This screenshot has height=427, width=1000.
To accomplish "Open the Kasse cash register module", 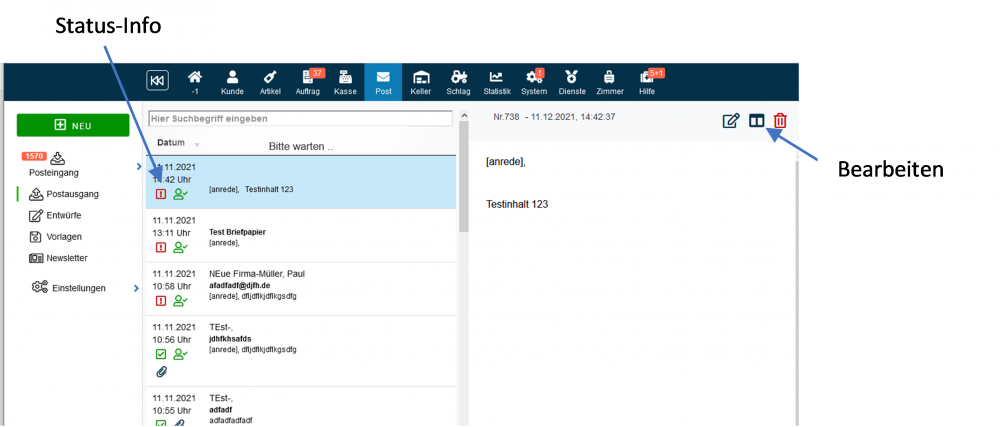I will point(345,82).
